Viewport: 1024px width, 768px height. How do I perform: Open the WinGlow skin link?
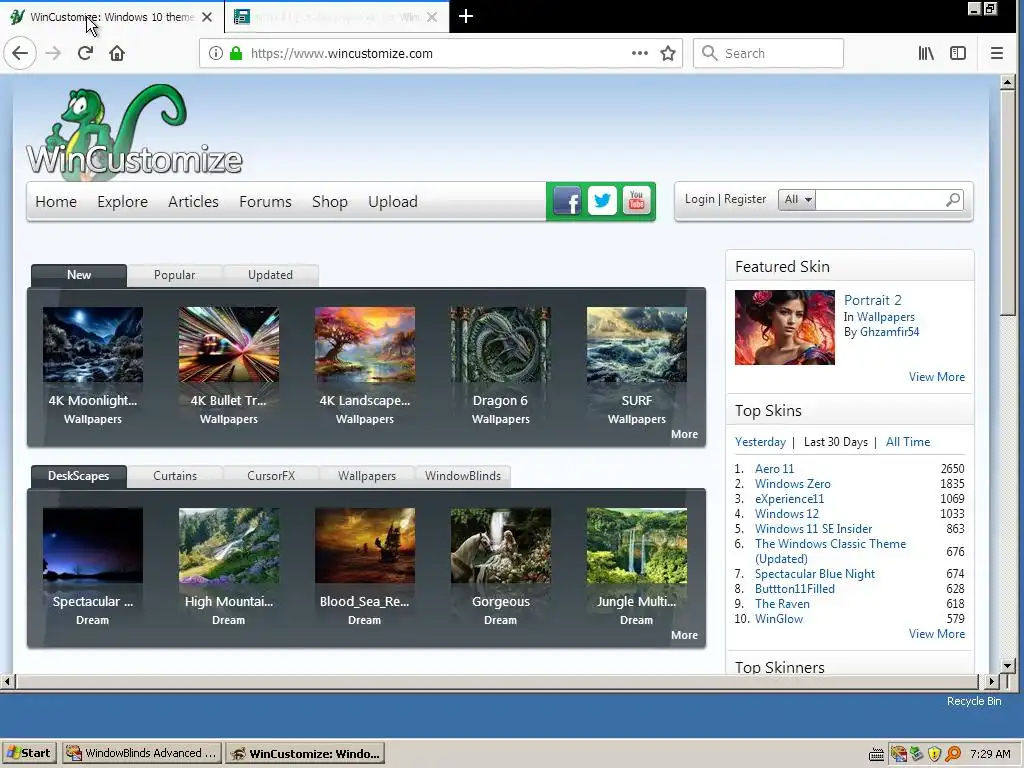pos(779,619)
